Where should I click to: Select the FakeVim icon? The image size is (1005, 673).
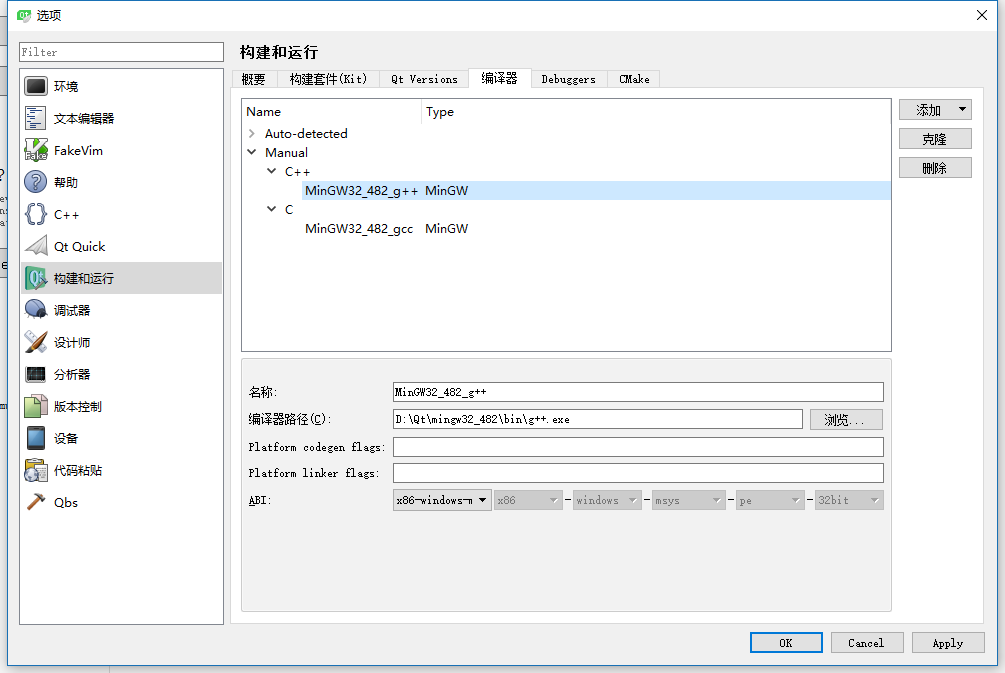pyautogui.click(x=36, y=150)
